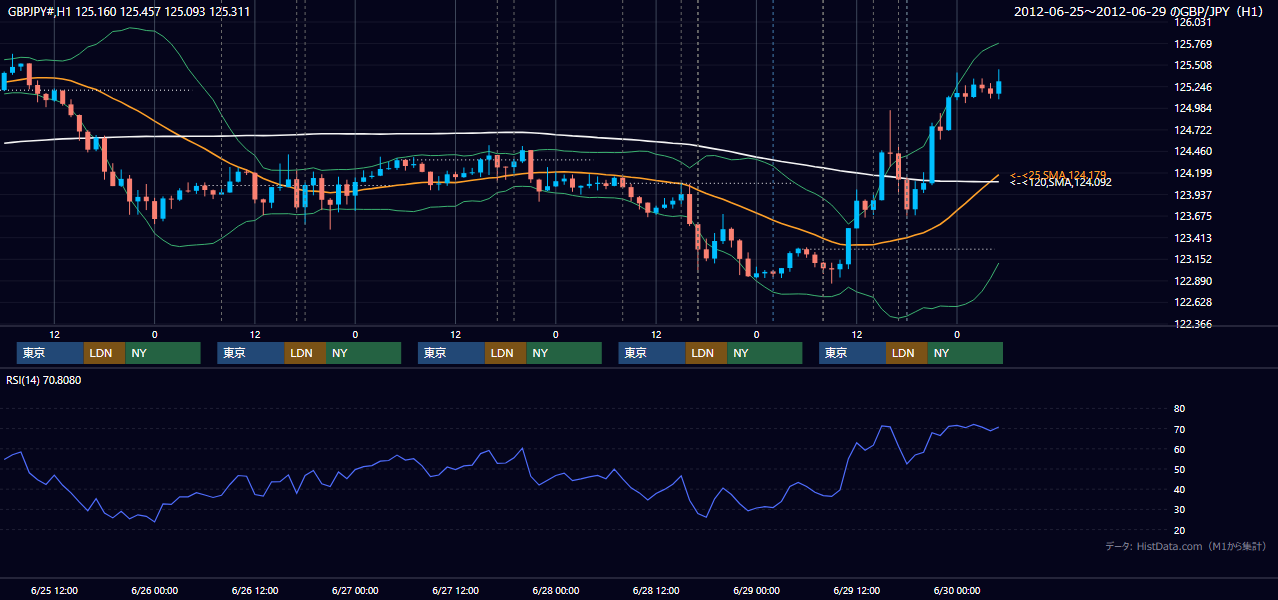Click RSI scale level 70

[1179, 429]
